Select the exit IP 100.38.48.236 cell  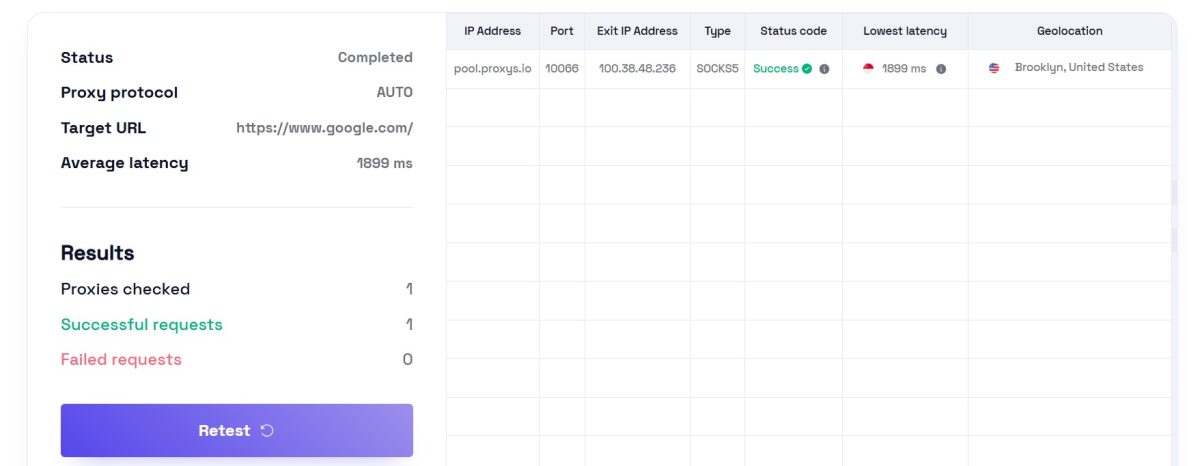(x=637, y=69)
